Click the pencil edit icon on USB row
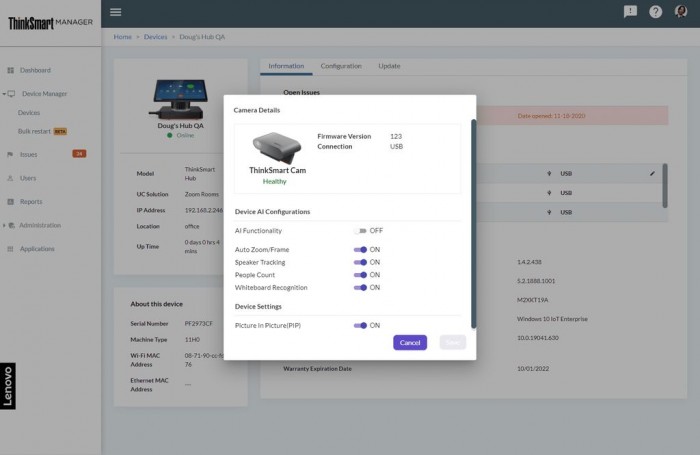This screenshot has height=455, width=700. coord(652,173)
